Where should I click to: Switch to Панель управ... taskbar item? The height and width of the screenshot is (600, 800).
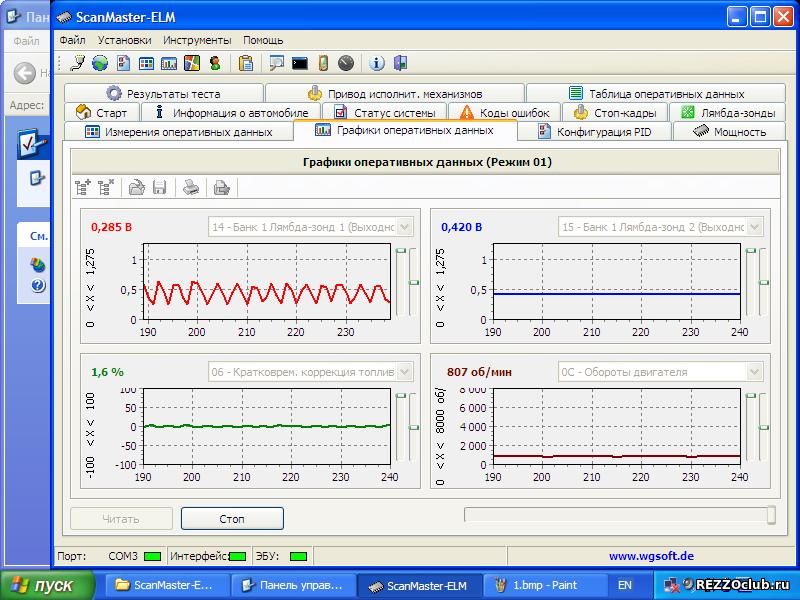[293, 585]
